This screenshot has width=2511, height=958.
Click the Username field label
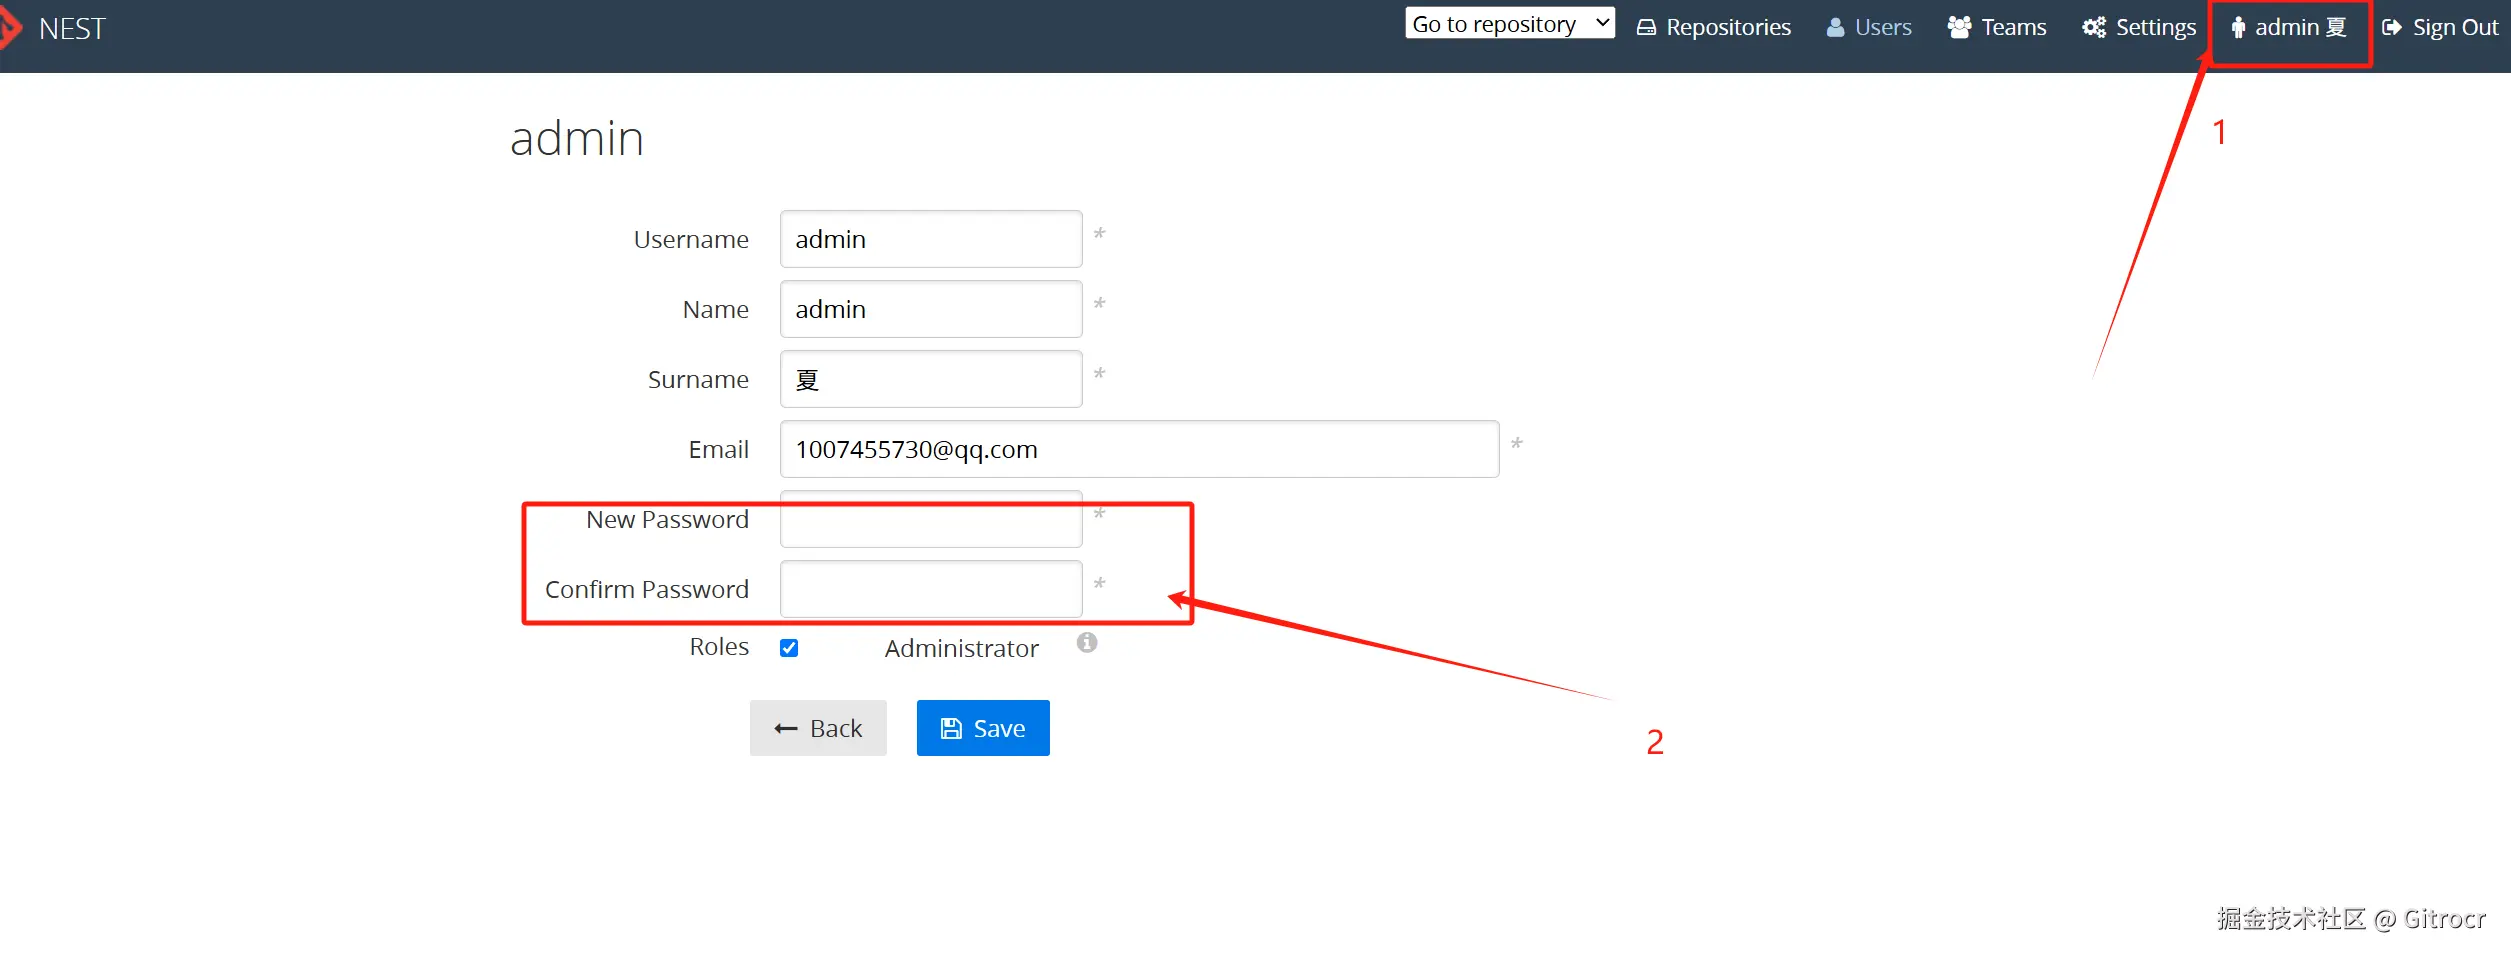coord(691,240)
